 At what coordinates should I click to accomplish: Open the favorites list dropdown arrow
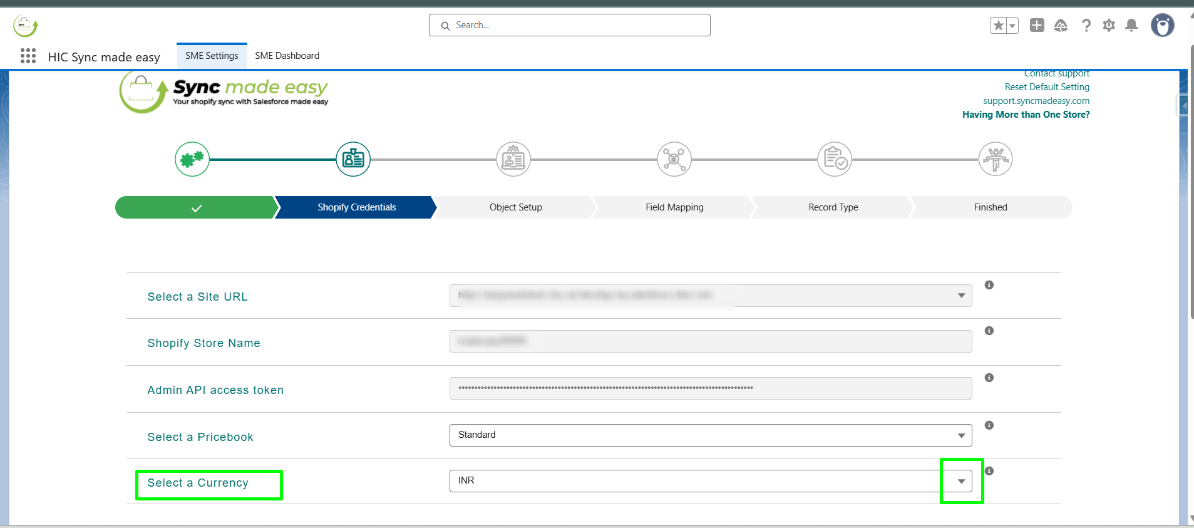pos(1013,26)
